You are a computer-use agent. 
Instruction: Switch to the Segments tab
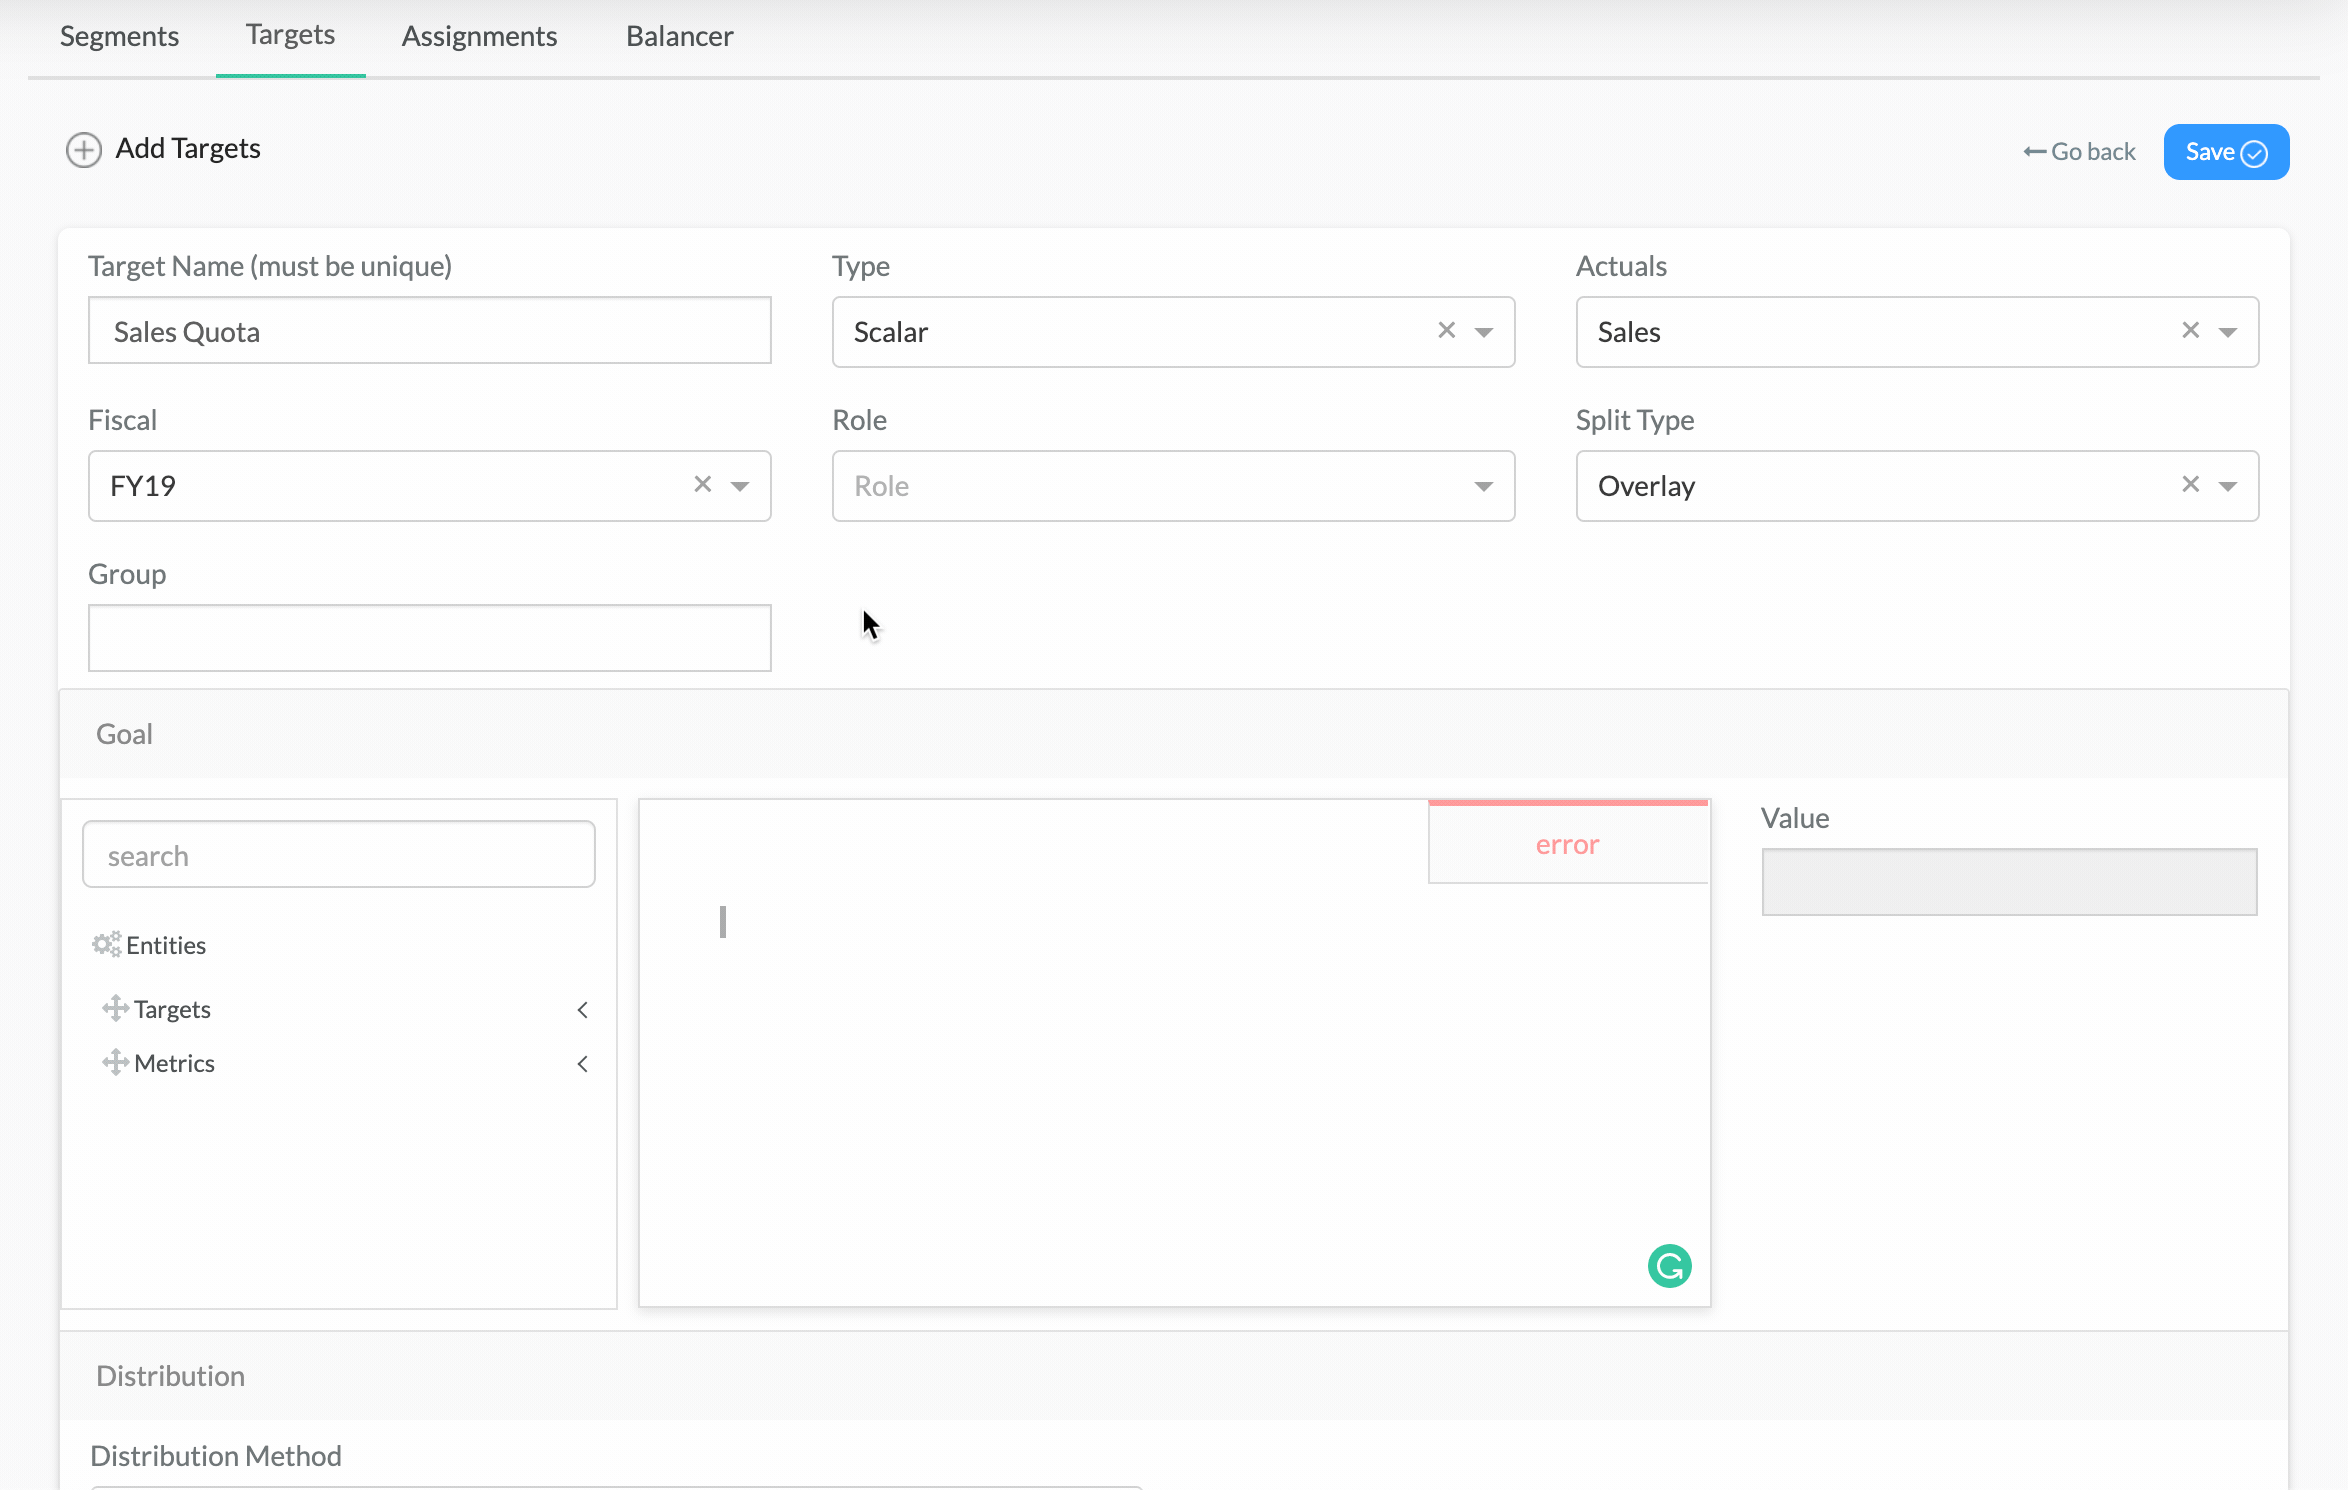pos(119,37)
